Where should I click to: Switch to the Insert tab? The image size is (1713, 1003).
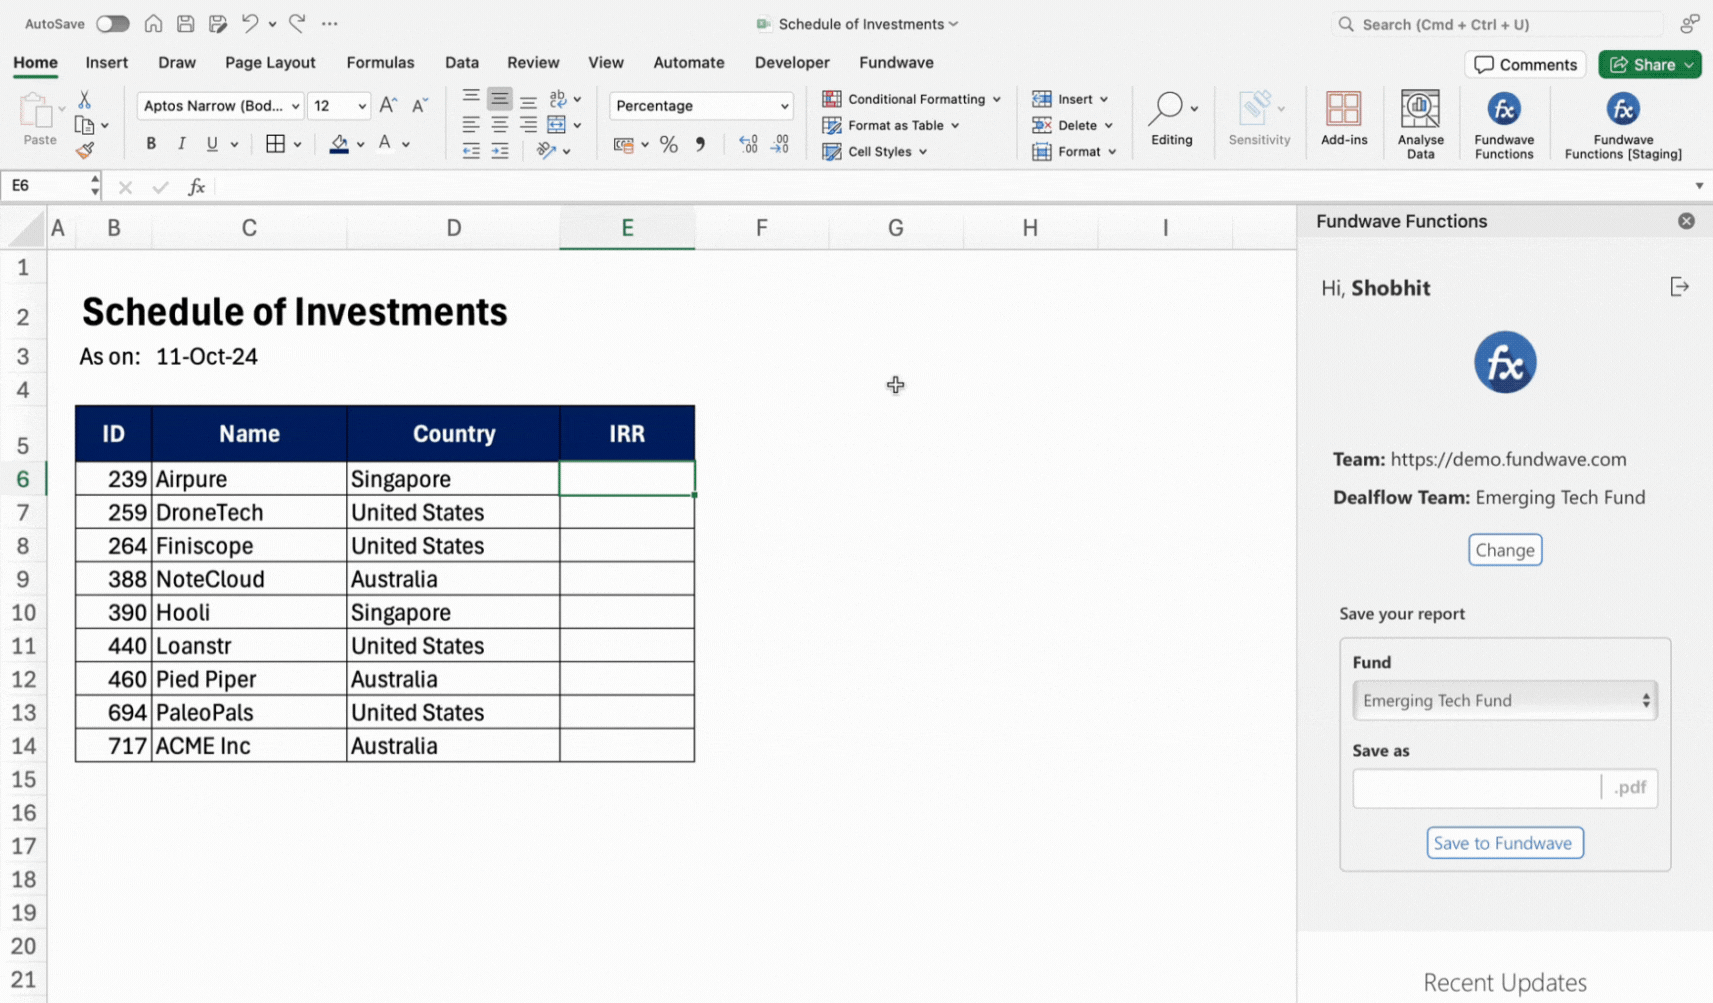click(x=107, y=62)
